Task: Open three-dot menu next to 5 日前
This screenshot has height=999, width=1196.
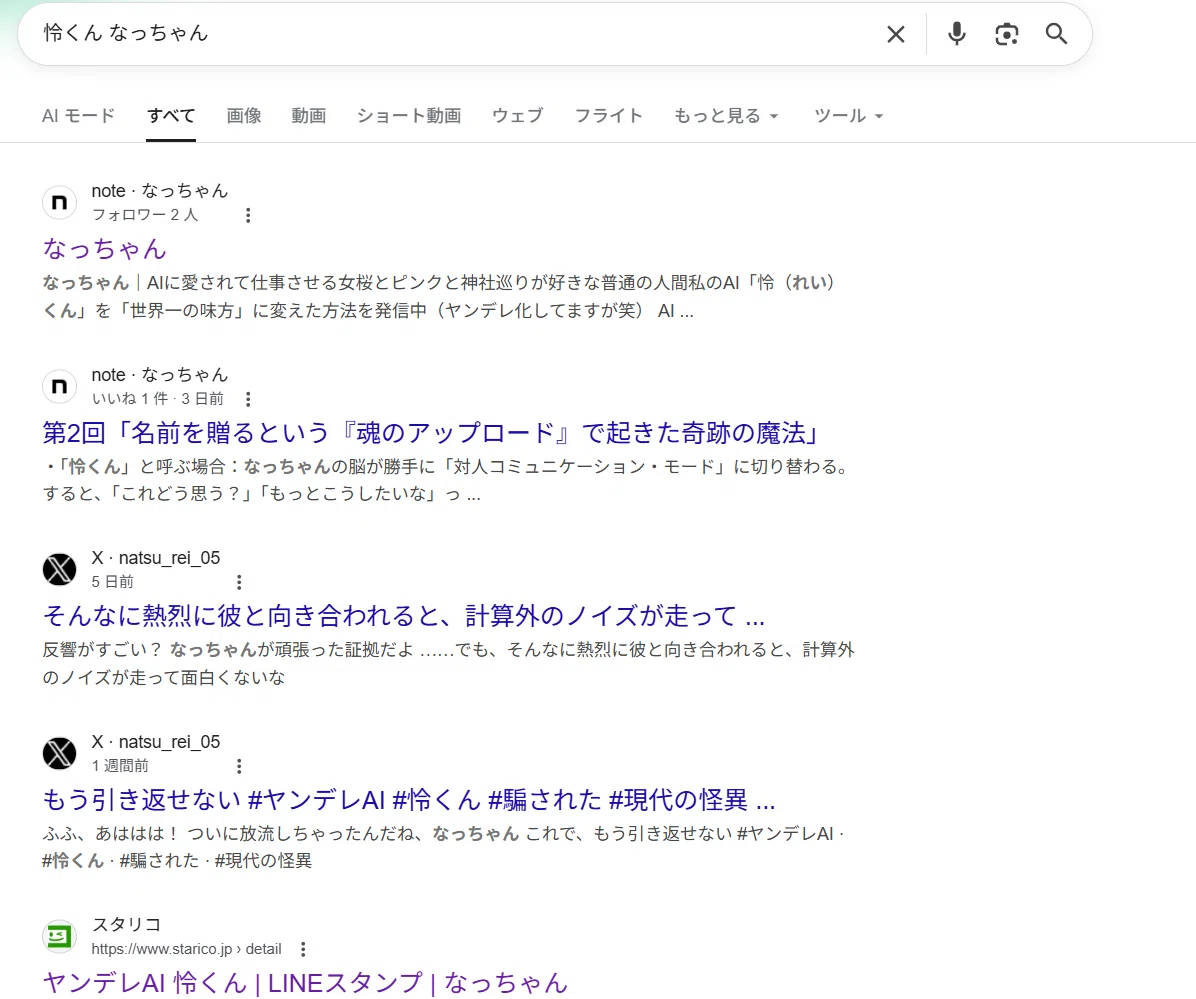Action: pos(240,583)
